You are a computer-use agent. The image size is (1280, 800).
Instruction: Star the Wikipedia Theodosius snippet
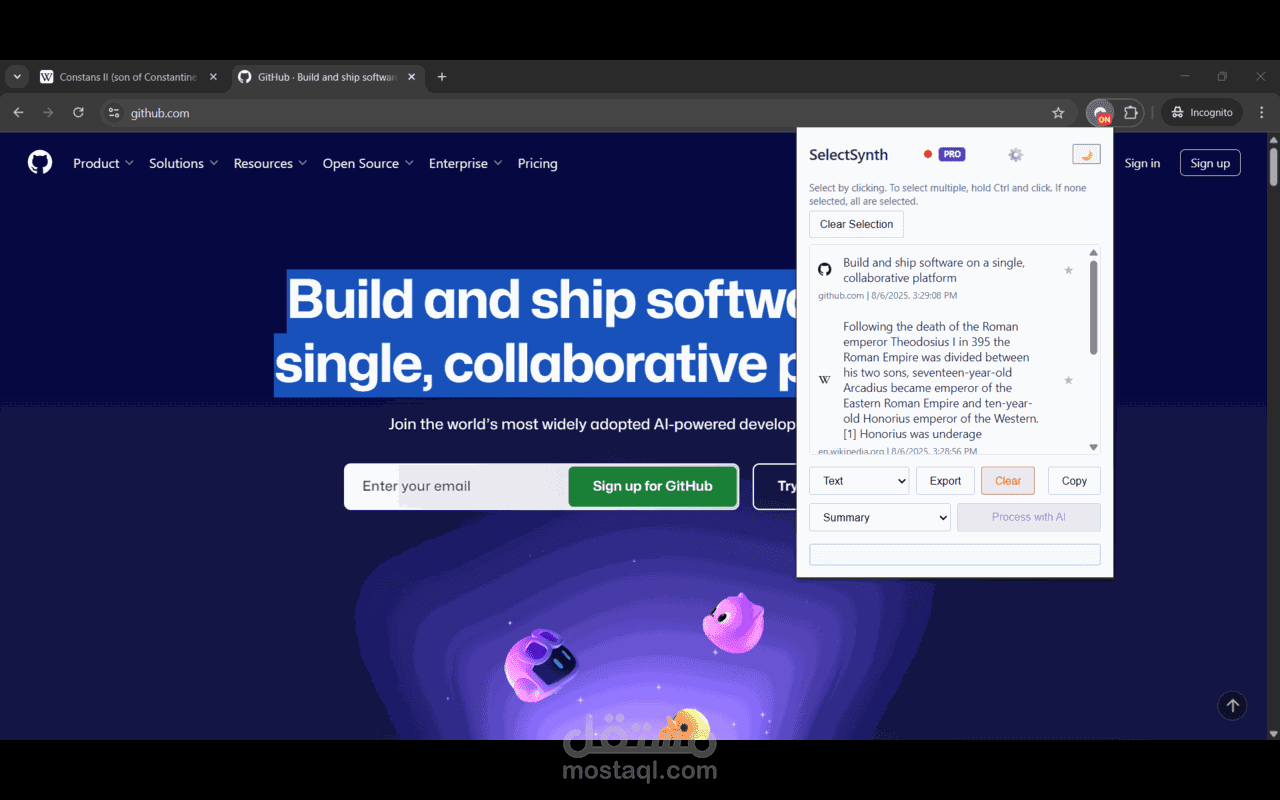pyautogui.click(x=1068, y=380)
